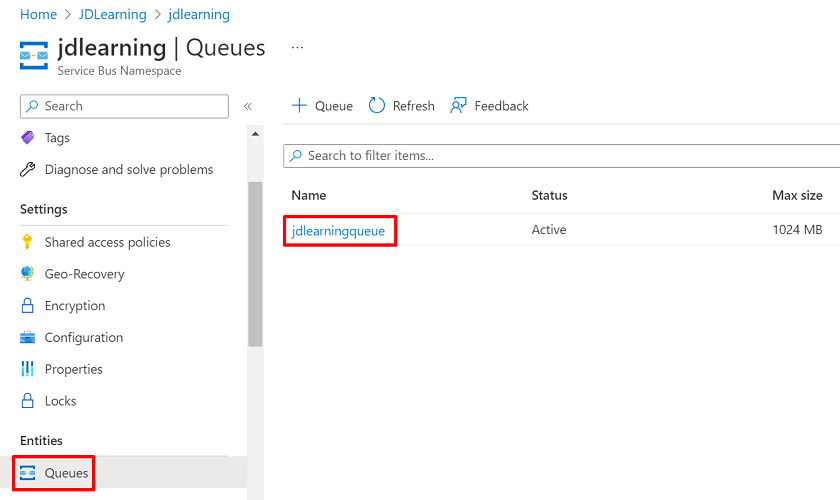
Task: Open Properties page
Action: click(x=73, y=369)
